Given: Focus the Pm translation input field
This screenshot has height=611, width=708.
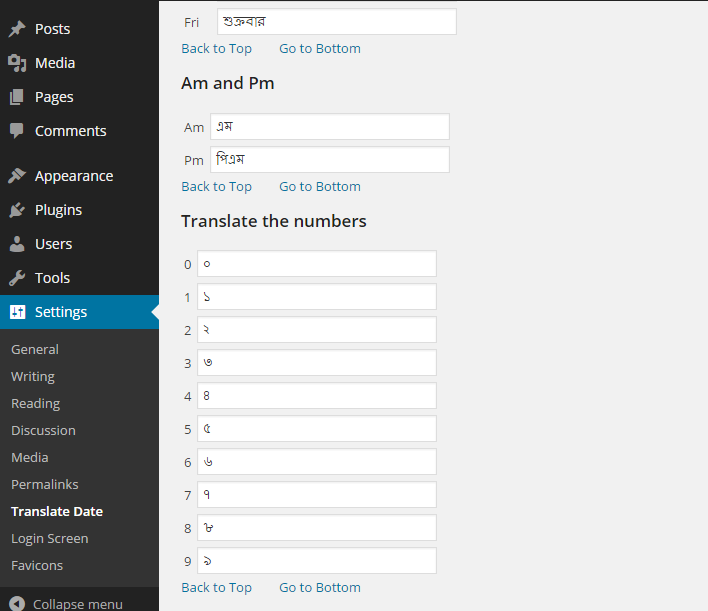Looking at the screenshot, I should click(329, 160).
